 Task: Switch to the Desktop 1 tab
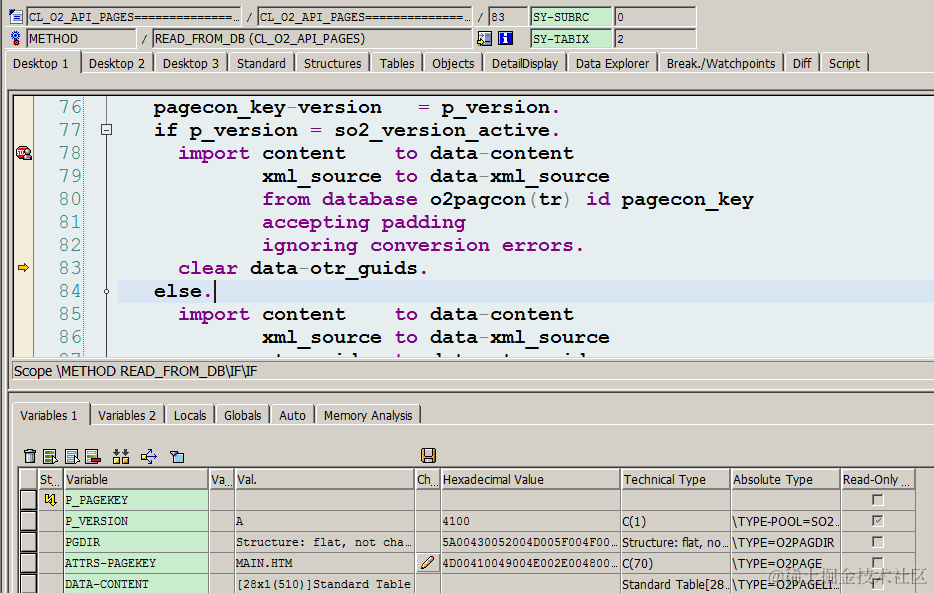(x=41, y=64)
